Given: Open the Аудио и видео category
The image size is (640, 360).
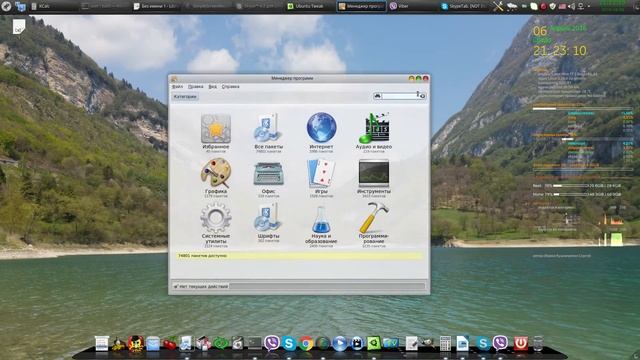Looking at the screenshot, I should [373, 133].
